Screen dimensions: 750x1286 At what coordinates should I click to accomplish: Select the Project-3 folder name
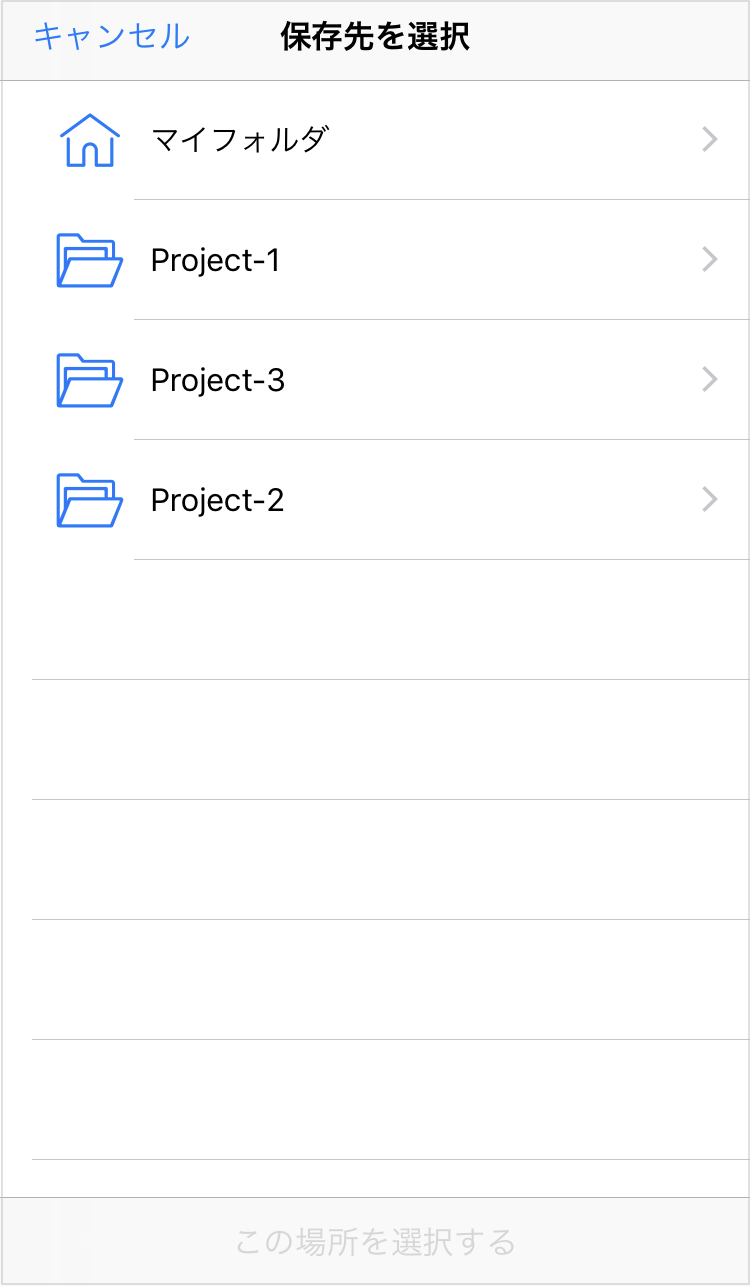[218, 381]
